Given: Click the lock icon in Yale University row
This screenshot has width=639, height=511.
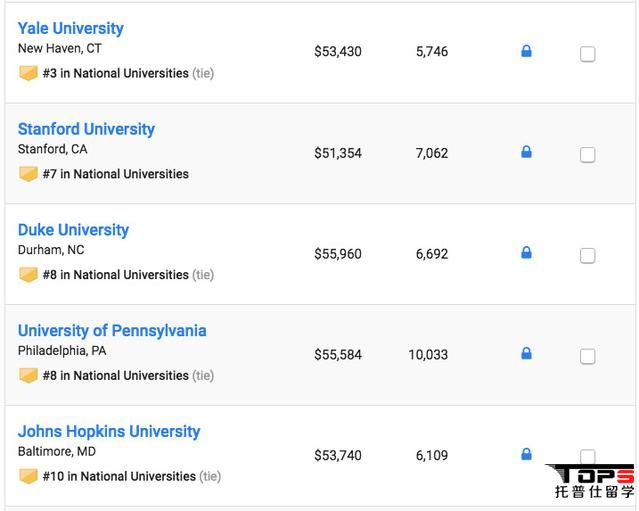Looking at the screenshot, I should (x=526, y=51).
